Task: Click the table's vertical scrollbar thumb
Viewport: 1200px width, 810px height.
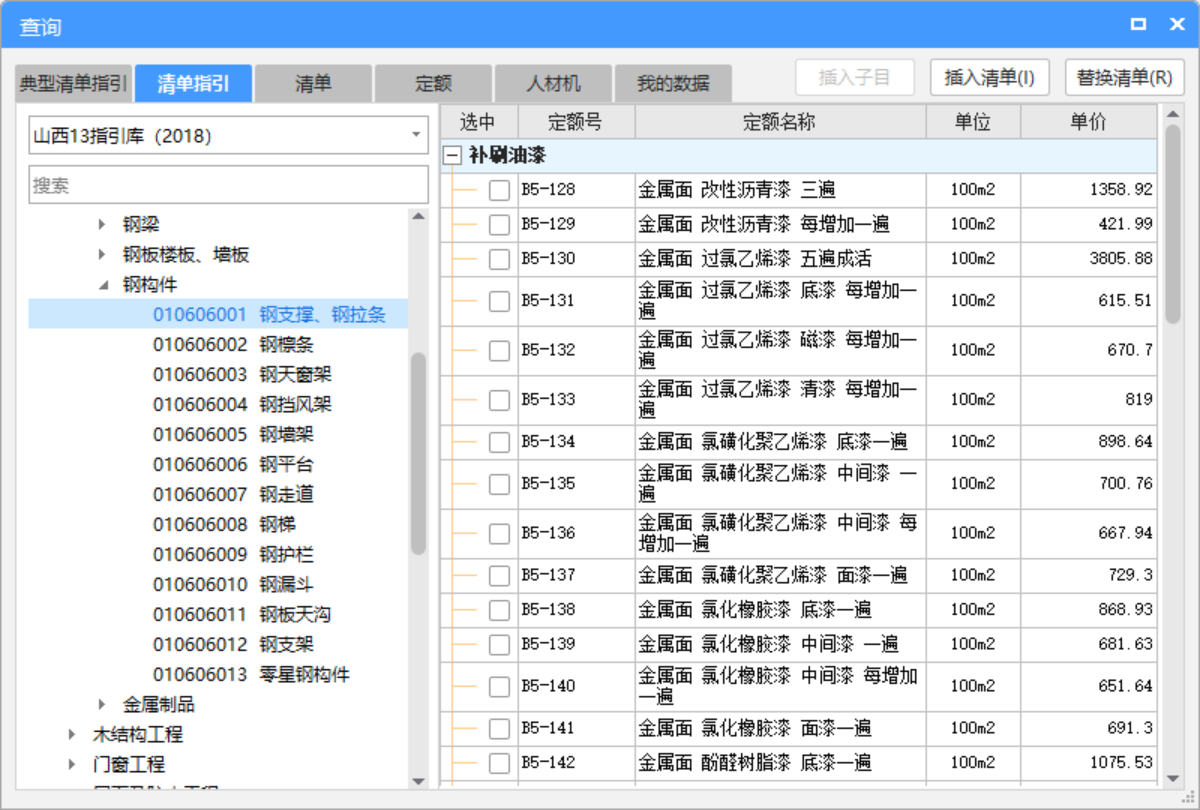Action: [1172, 224]
